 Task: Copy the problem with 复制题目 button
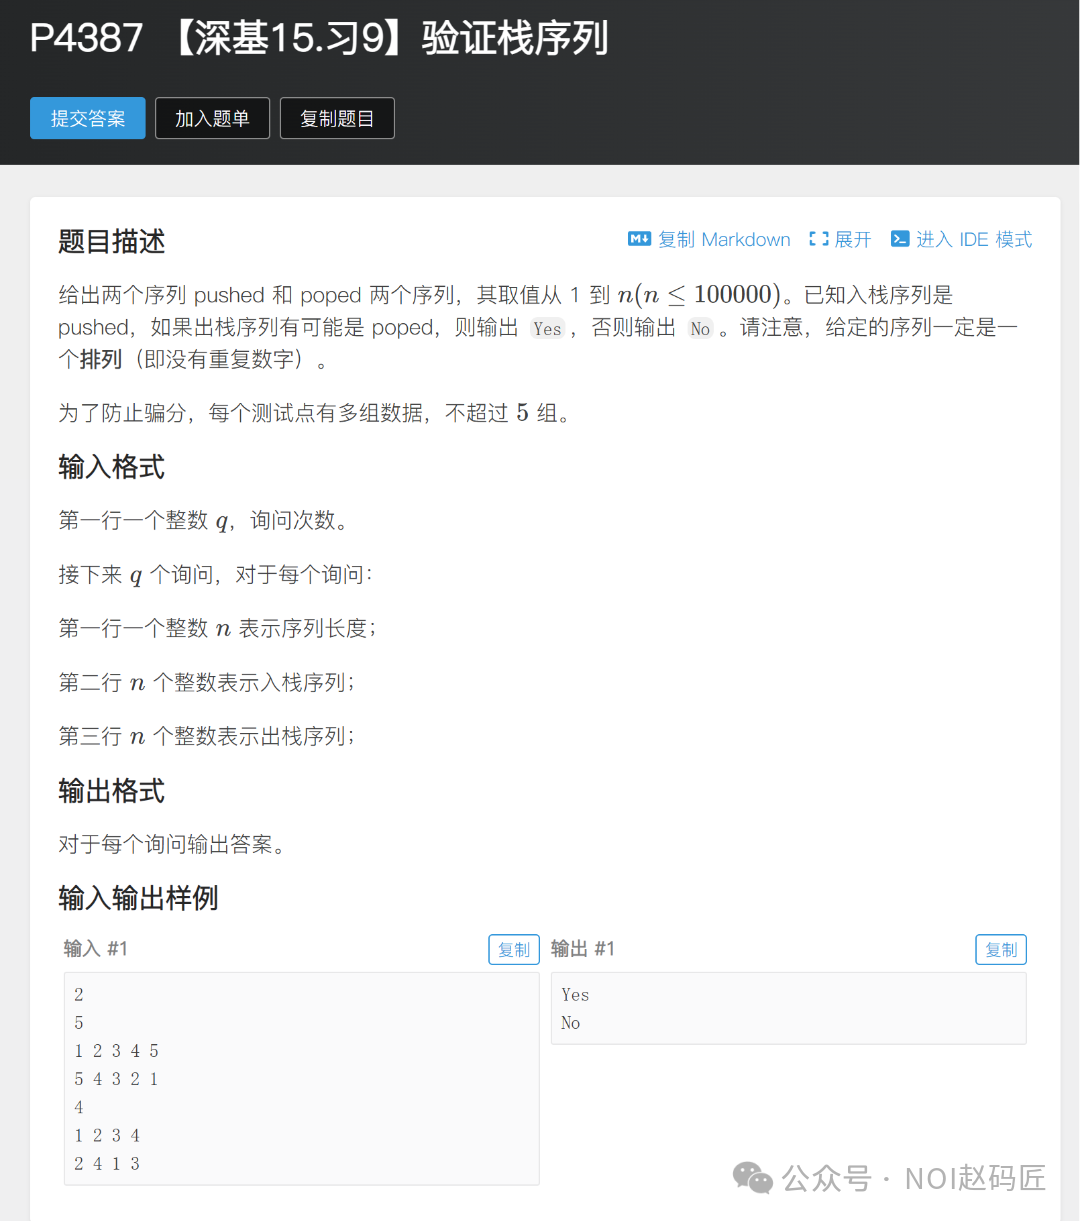(x=337, y=118)
